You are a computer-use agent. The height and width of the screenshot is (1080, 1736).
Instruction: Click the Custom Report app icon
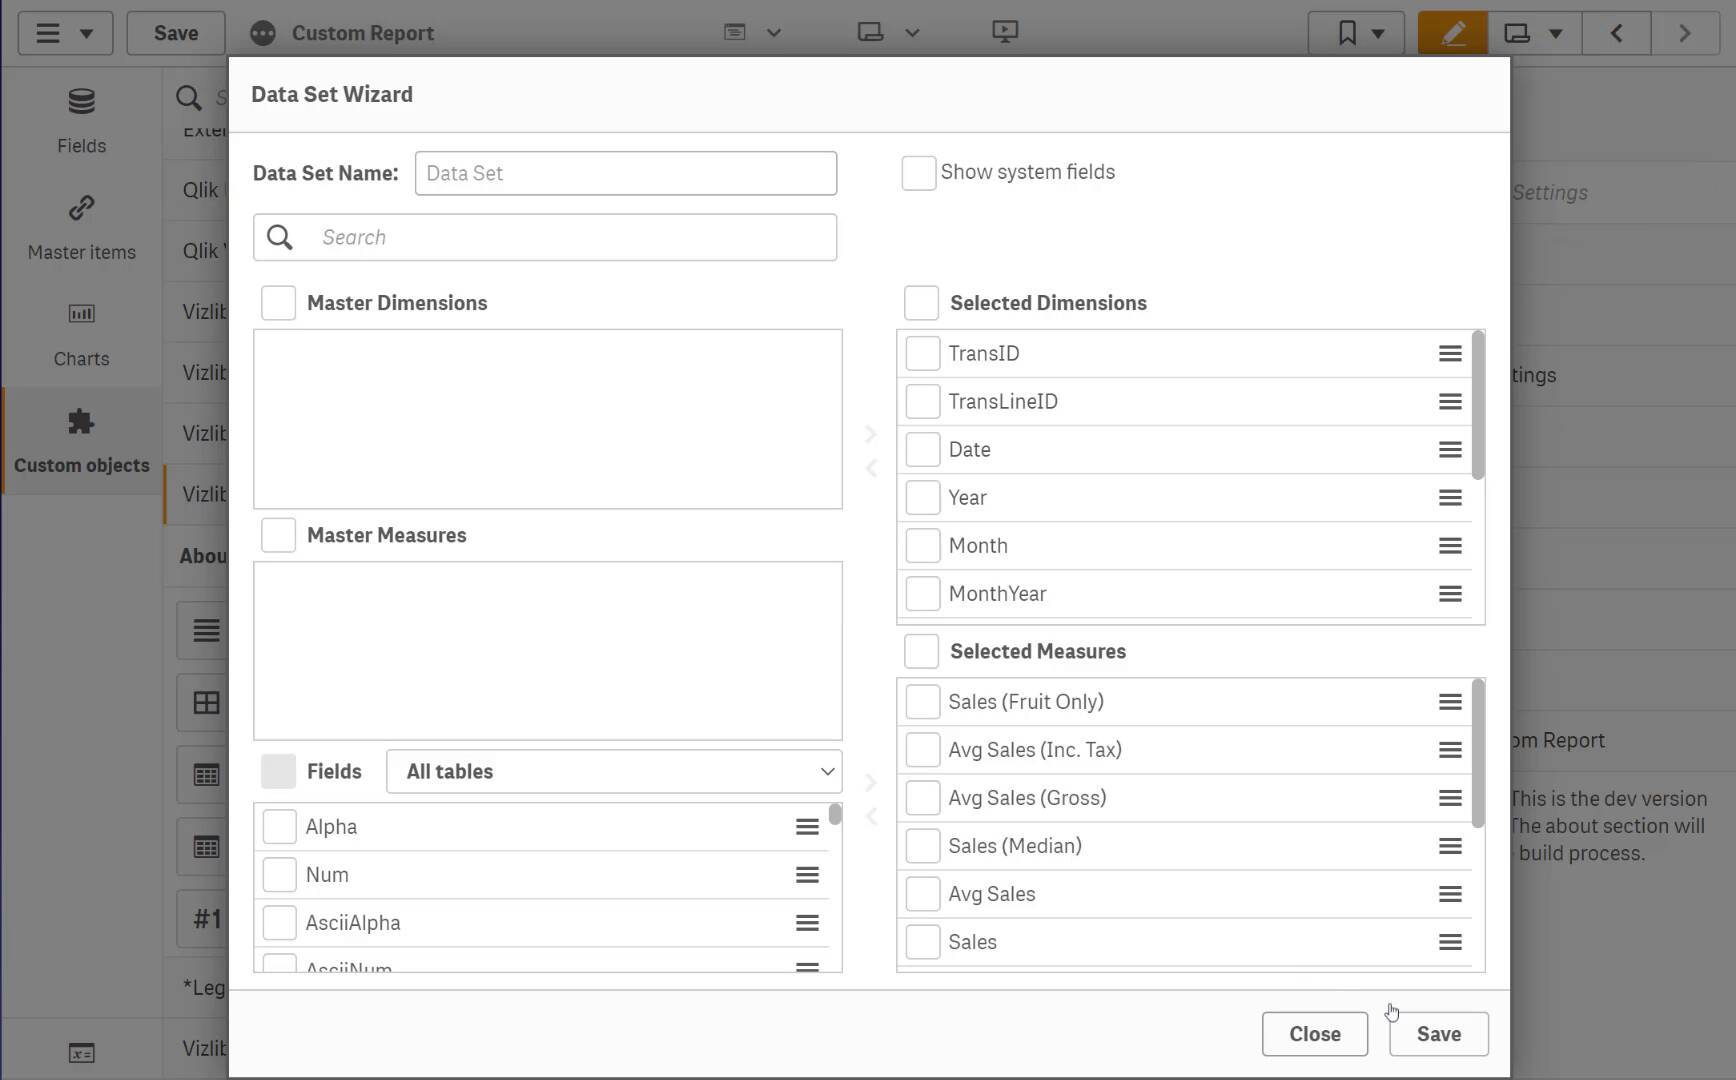[263, 33]
